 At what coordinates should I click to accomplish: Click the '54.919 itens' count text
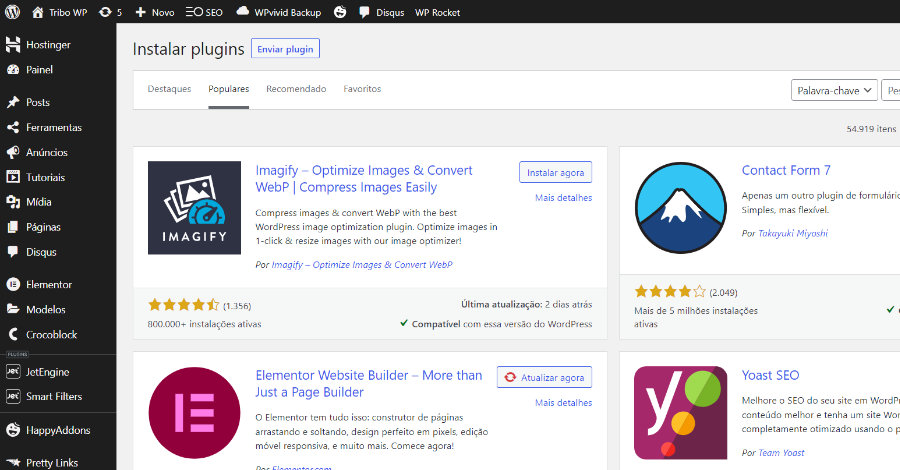pos(871,129)
